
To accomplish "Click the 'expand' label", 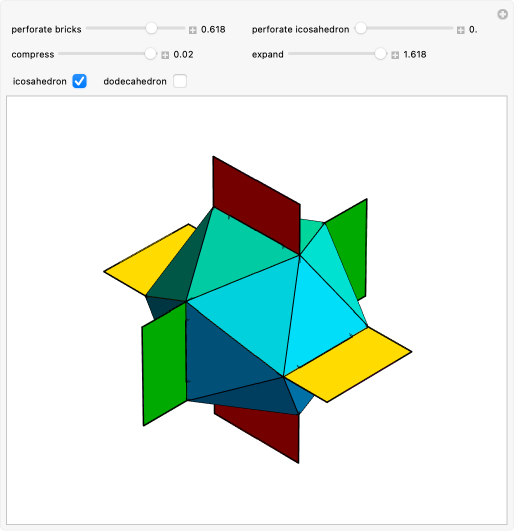I will pos(268,55).
